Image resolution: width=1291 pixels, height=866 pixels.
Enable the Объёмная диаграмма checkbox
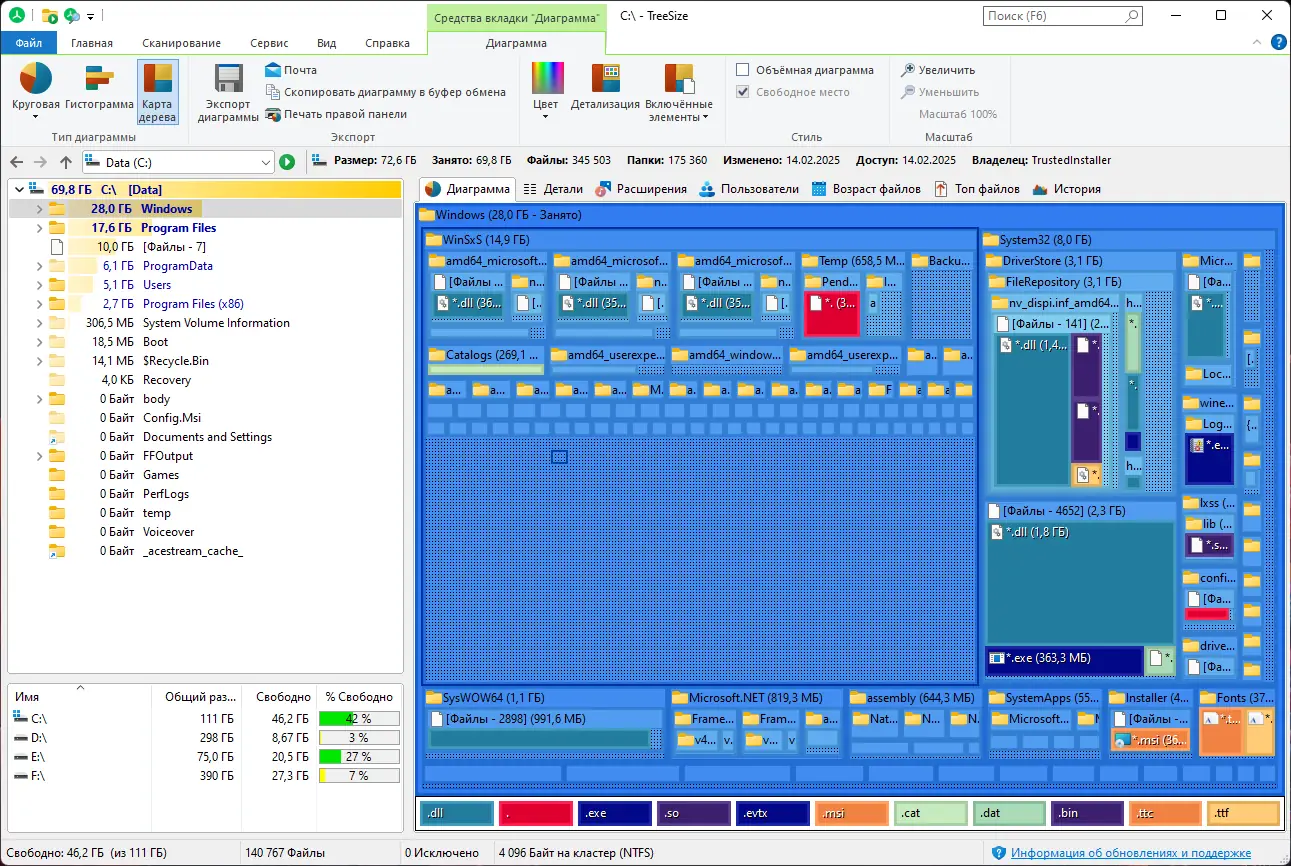coord(743,70)
